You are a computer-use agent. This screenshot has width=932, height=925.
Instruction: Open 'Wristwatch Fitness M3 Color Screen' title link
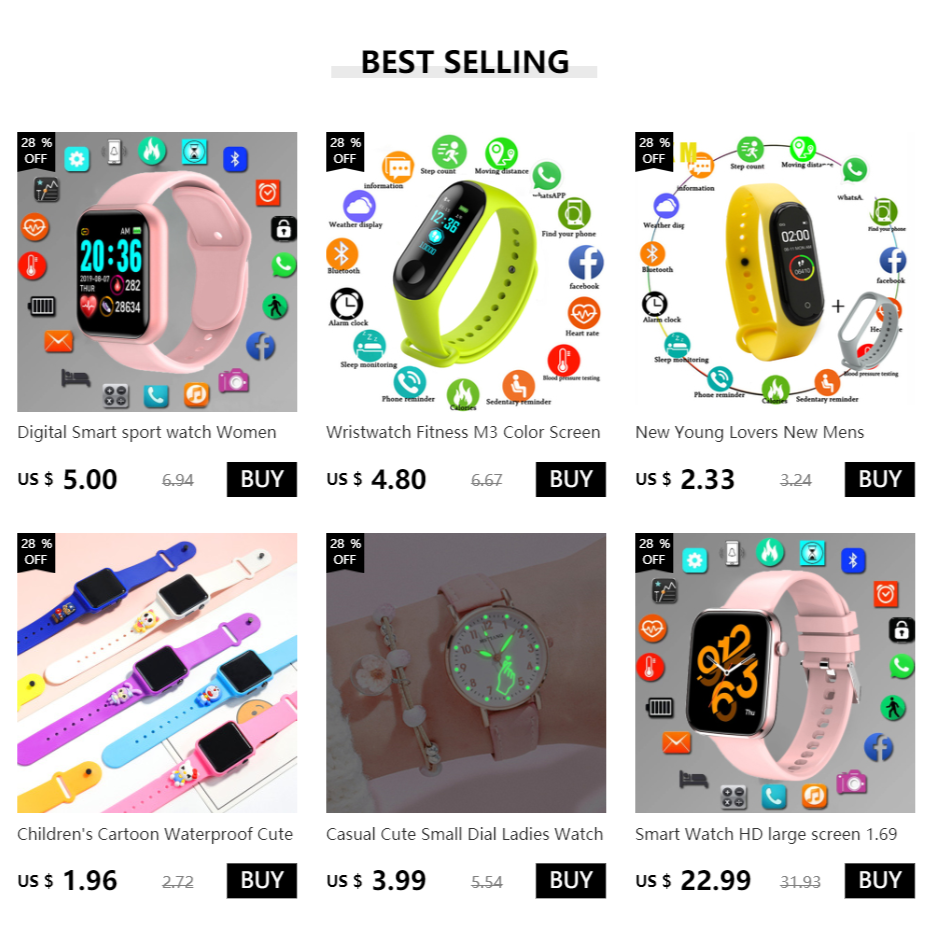point(463,432)
